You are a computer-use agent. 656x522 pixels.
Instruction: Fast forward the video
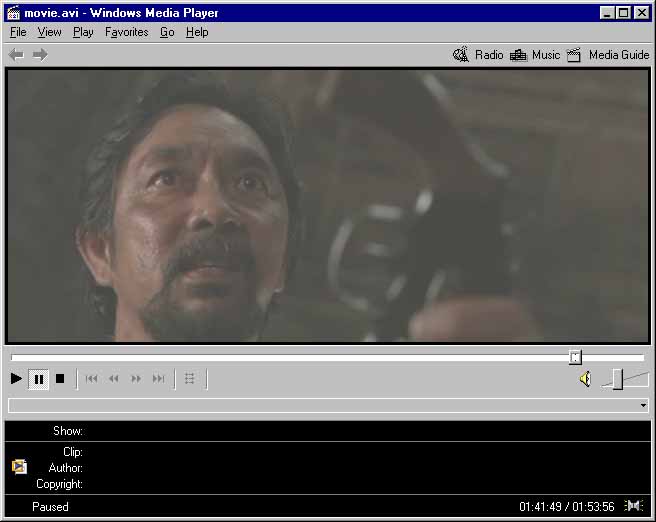[136, 379]
